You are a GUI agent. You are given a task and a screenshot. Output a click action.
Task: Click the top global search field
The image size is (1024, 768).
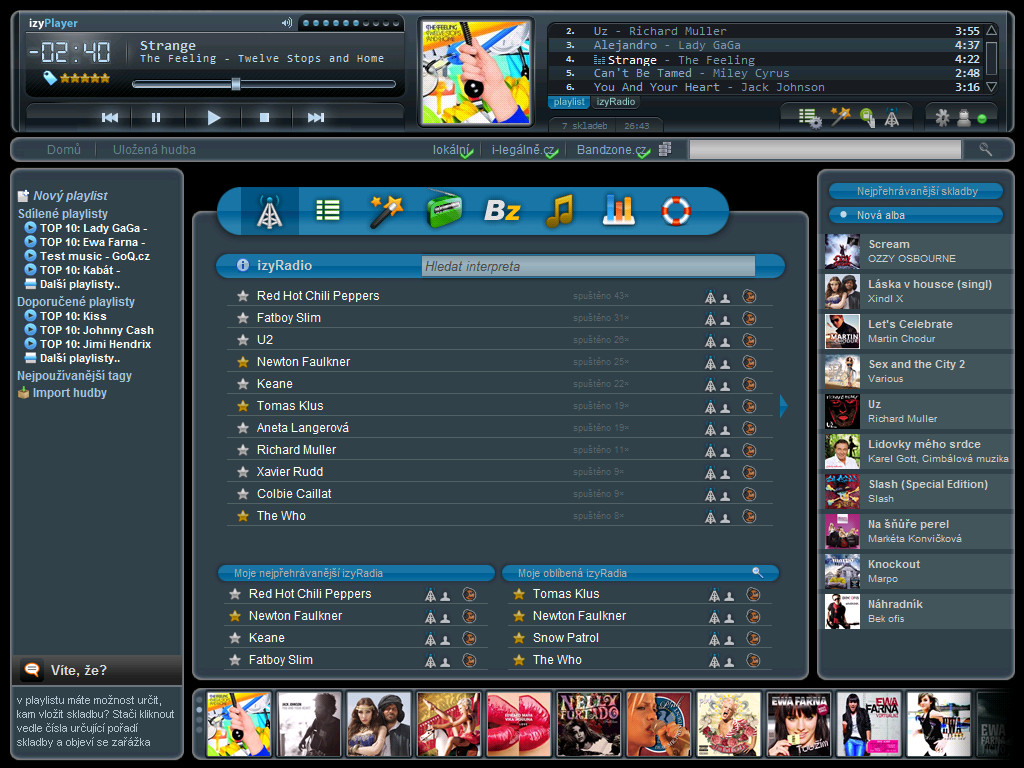[x=825, y=150]
